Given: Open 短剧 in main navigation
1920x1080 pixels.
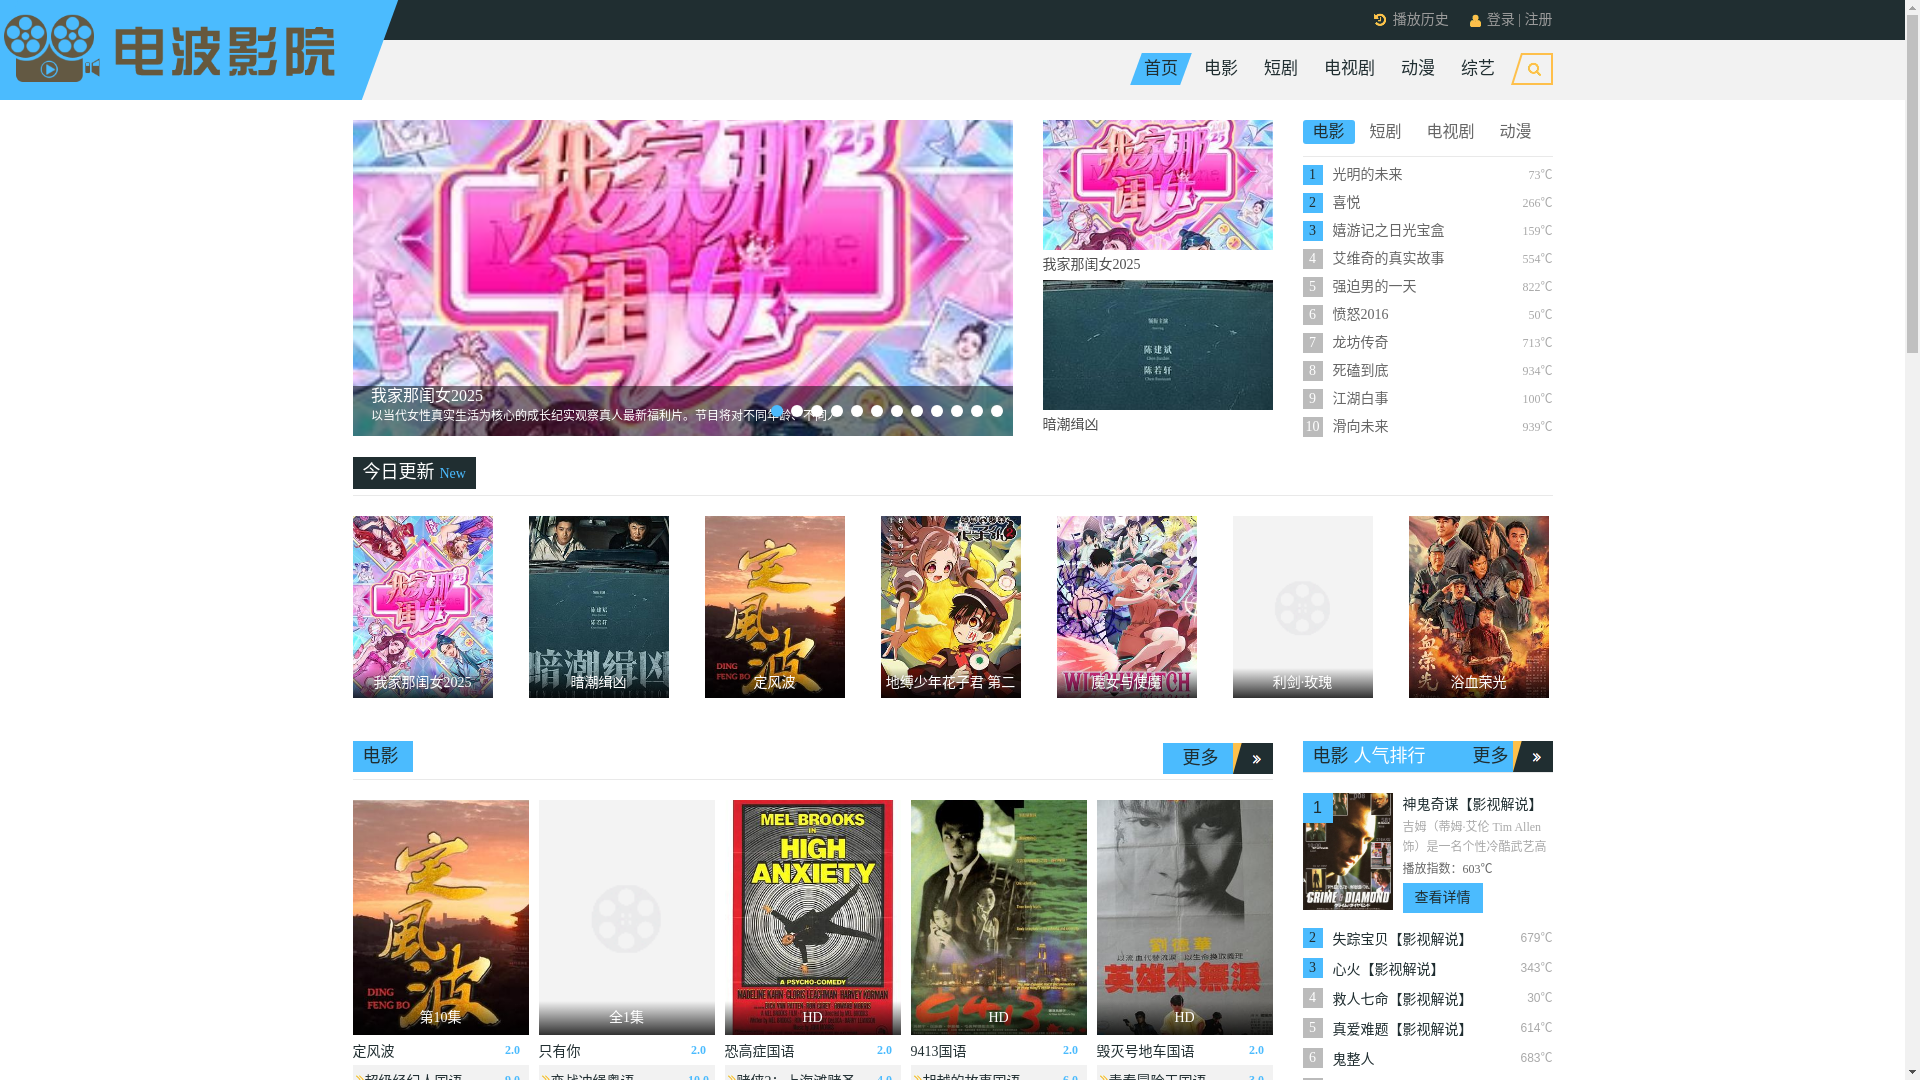Looking at the screenshot, I should coord(1281,69).
